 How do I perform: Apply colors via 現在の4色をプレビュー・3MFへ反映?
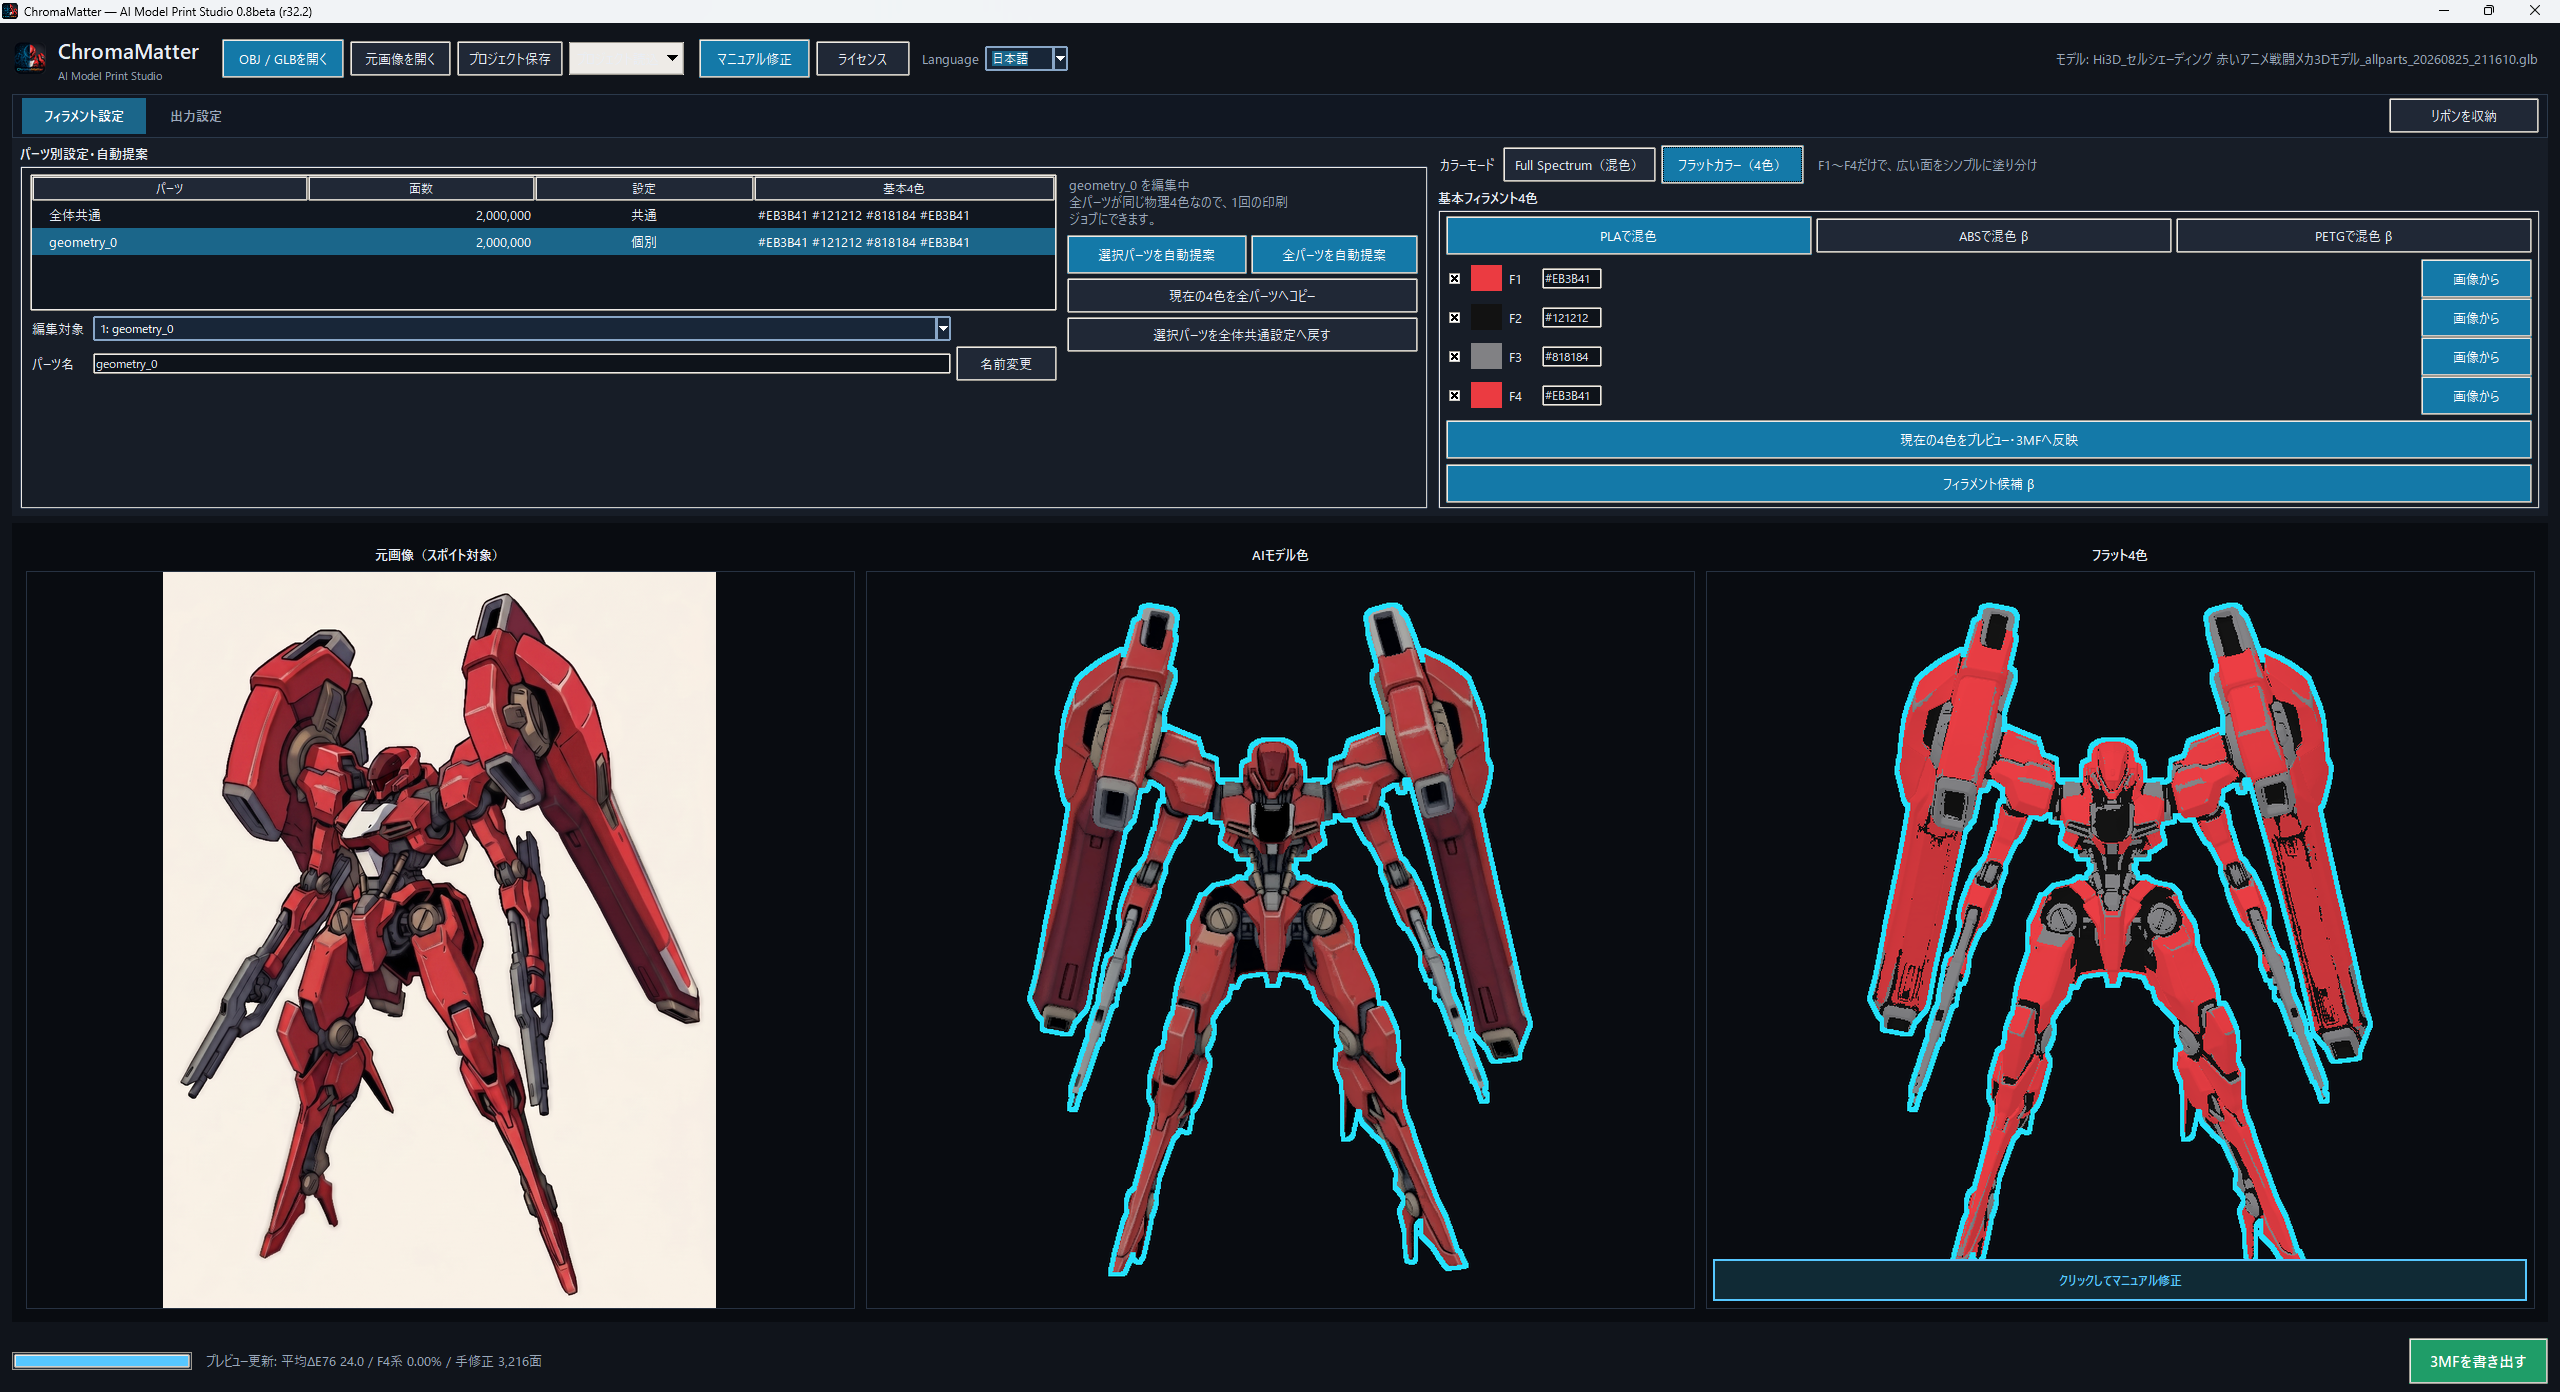point(1989,440)
